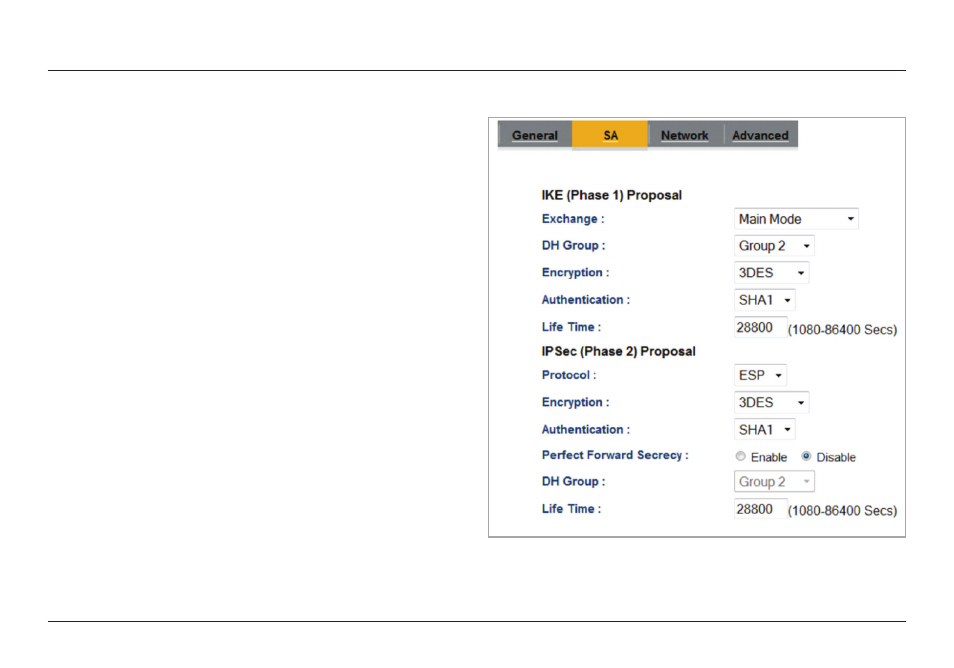Switch to the General tab
The image size is (954, 668).
tap(535, 135)
